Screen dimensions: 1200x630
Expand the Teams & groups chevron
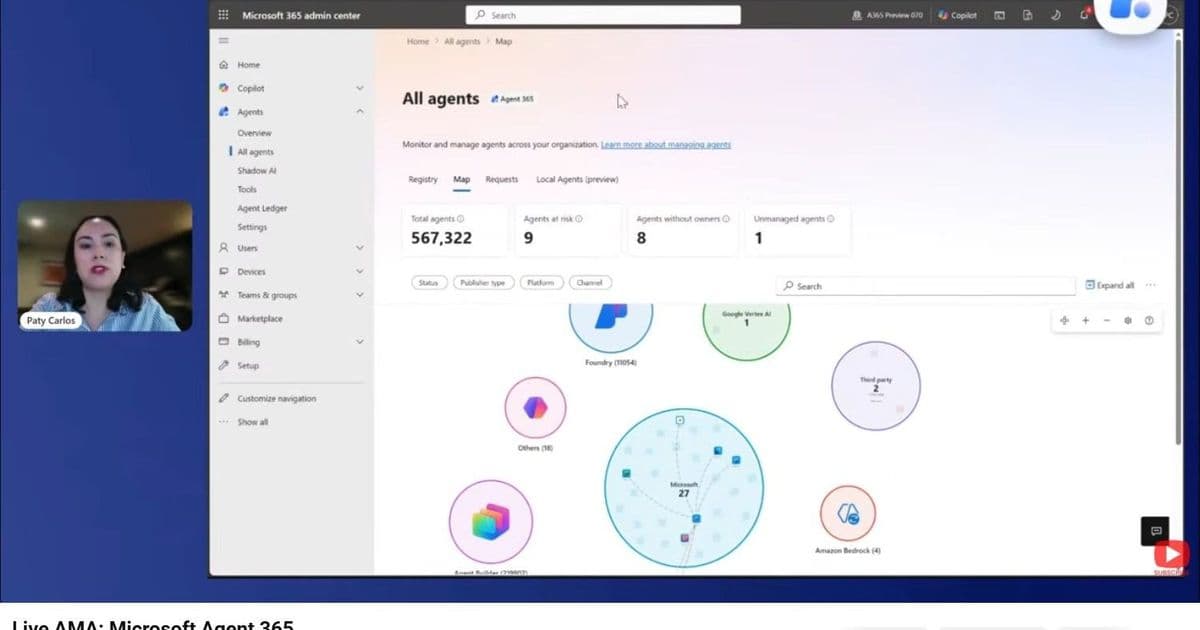pyautogui.click(x=359, y=295)
